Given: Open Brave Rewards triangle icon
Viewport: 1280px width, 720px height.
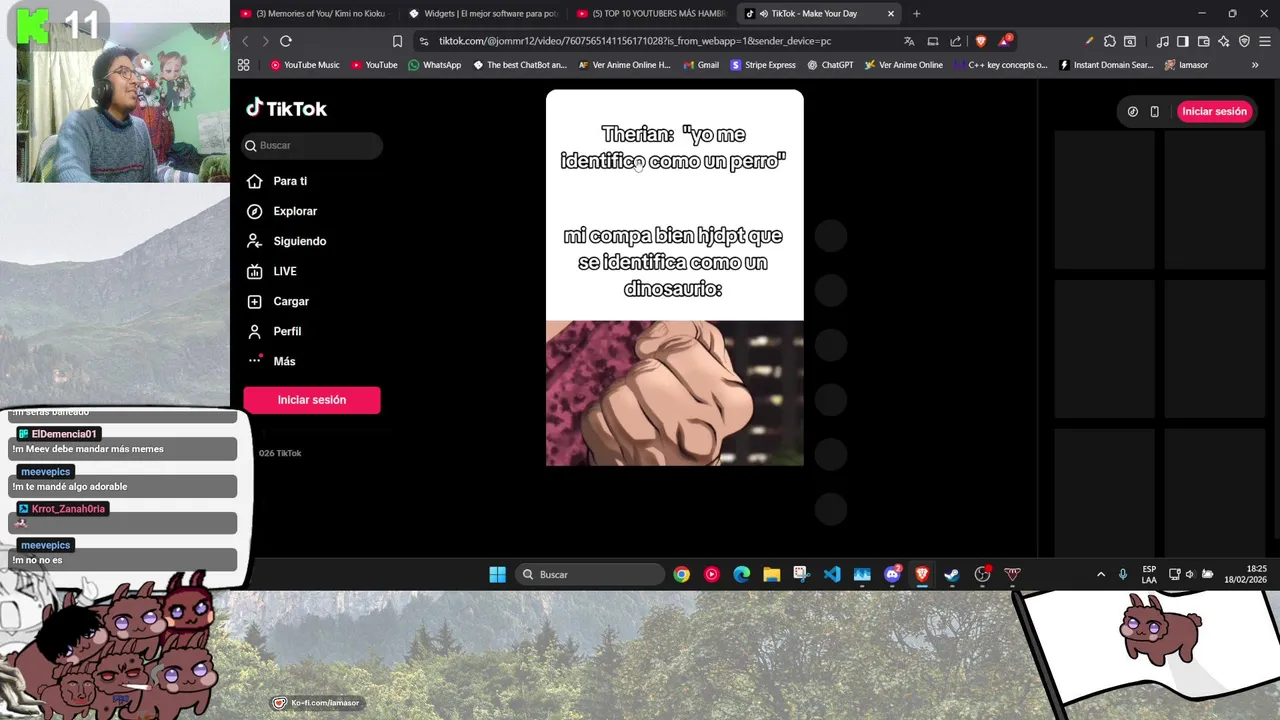Looking at the screenshot, I should tap(1004, 41).
